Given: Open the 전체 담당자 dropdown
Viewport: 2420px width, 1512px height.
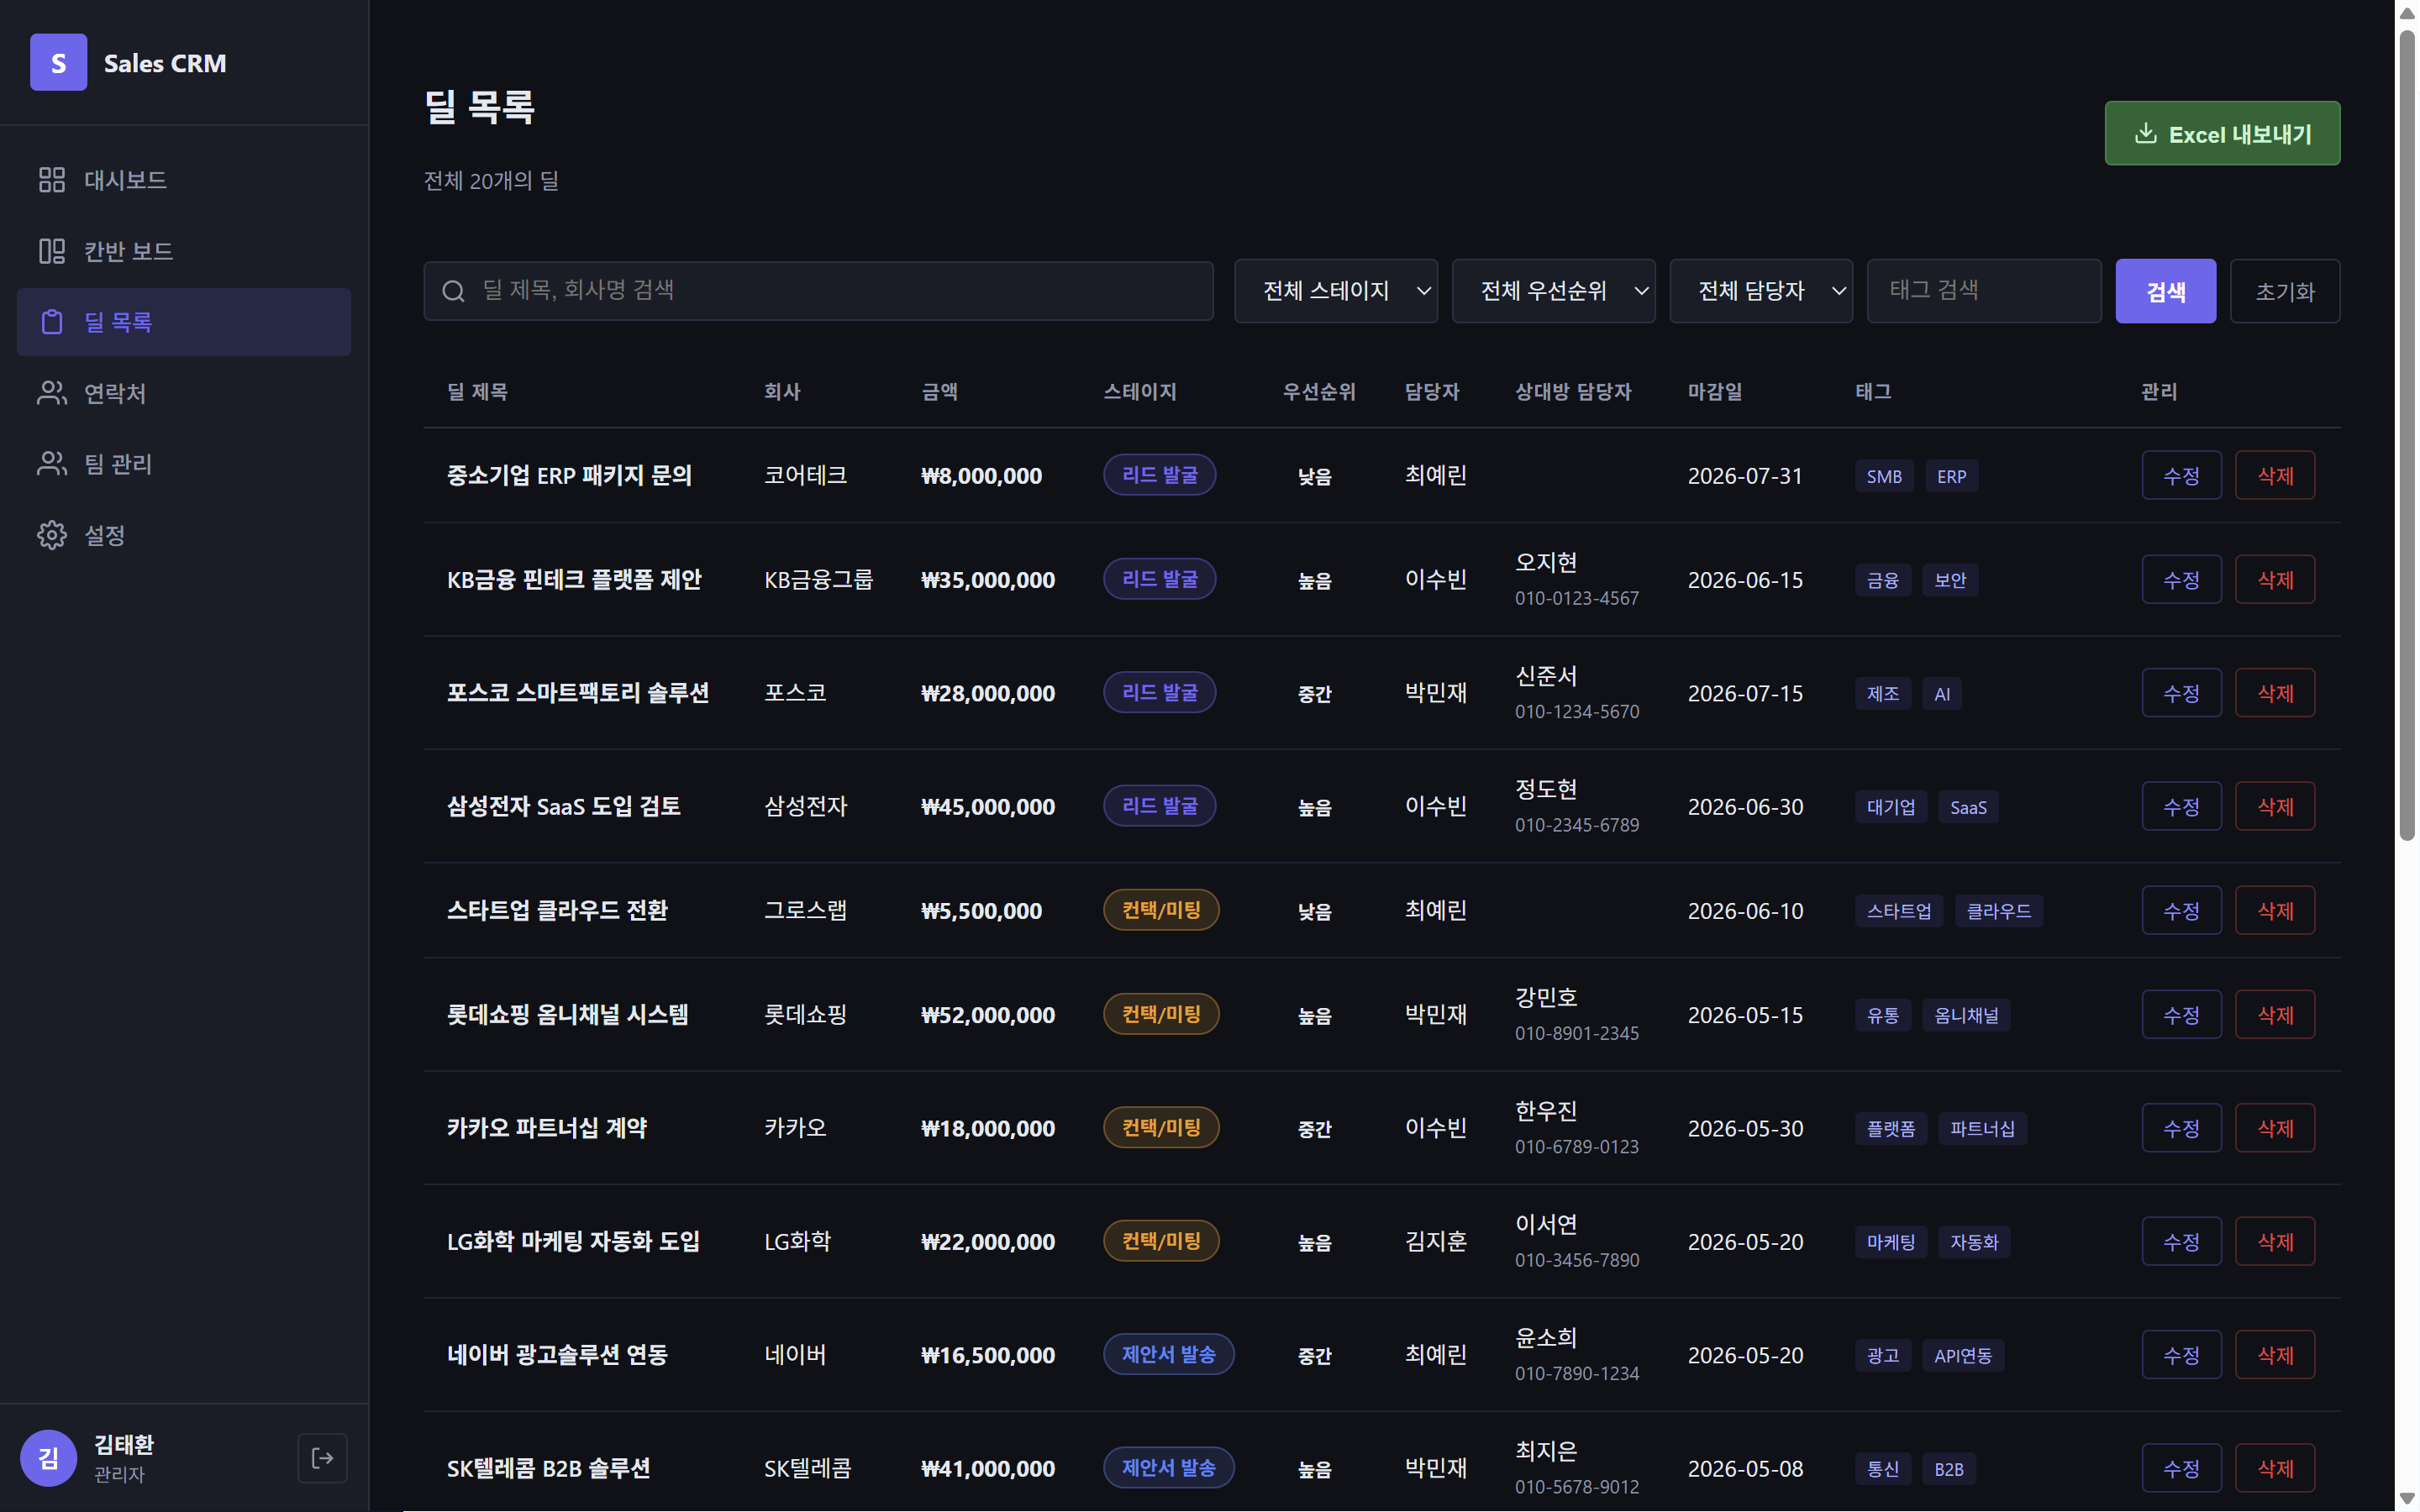Looking at the screenshot, I should [x=1761, y=291].
